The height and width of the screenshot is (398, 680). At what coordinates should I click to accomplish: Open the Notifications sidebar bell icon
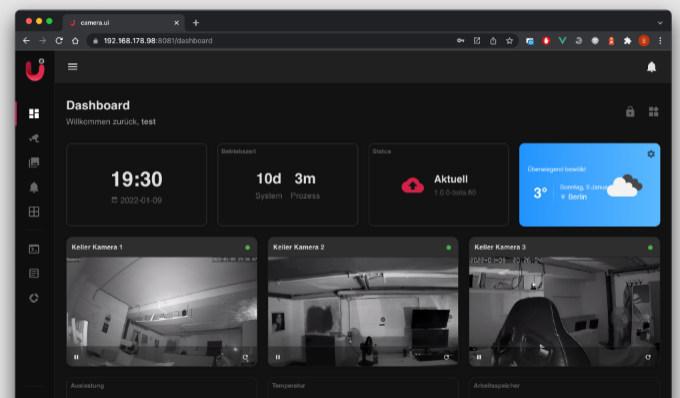pos(34,187)
